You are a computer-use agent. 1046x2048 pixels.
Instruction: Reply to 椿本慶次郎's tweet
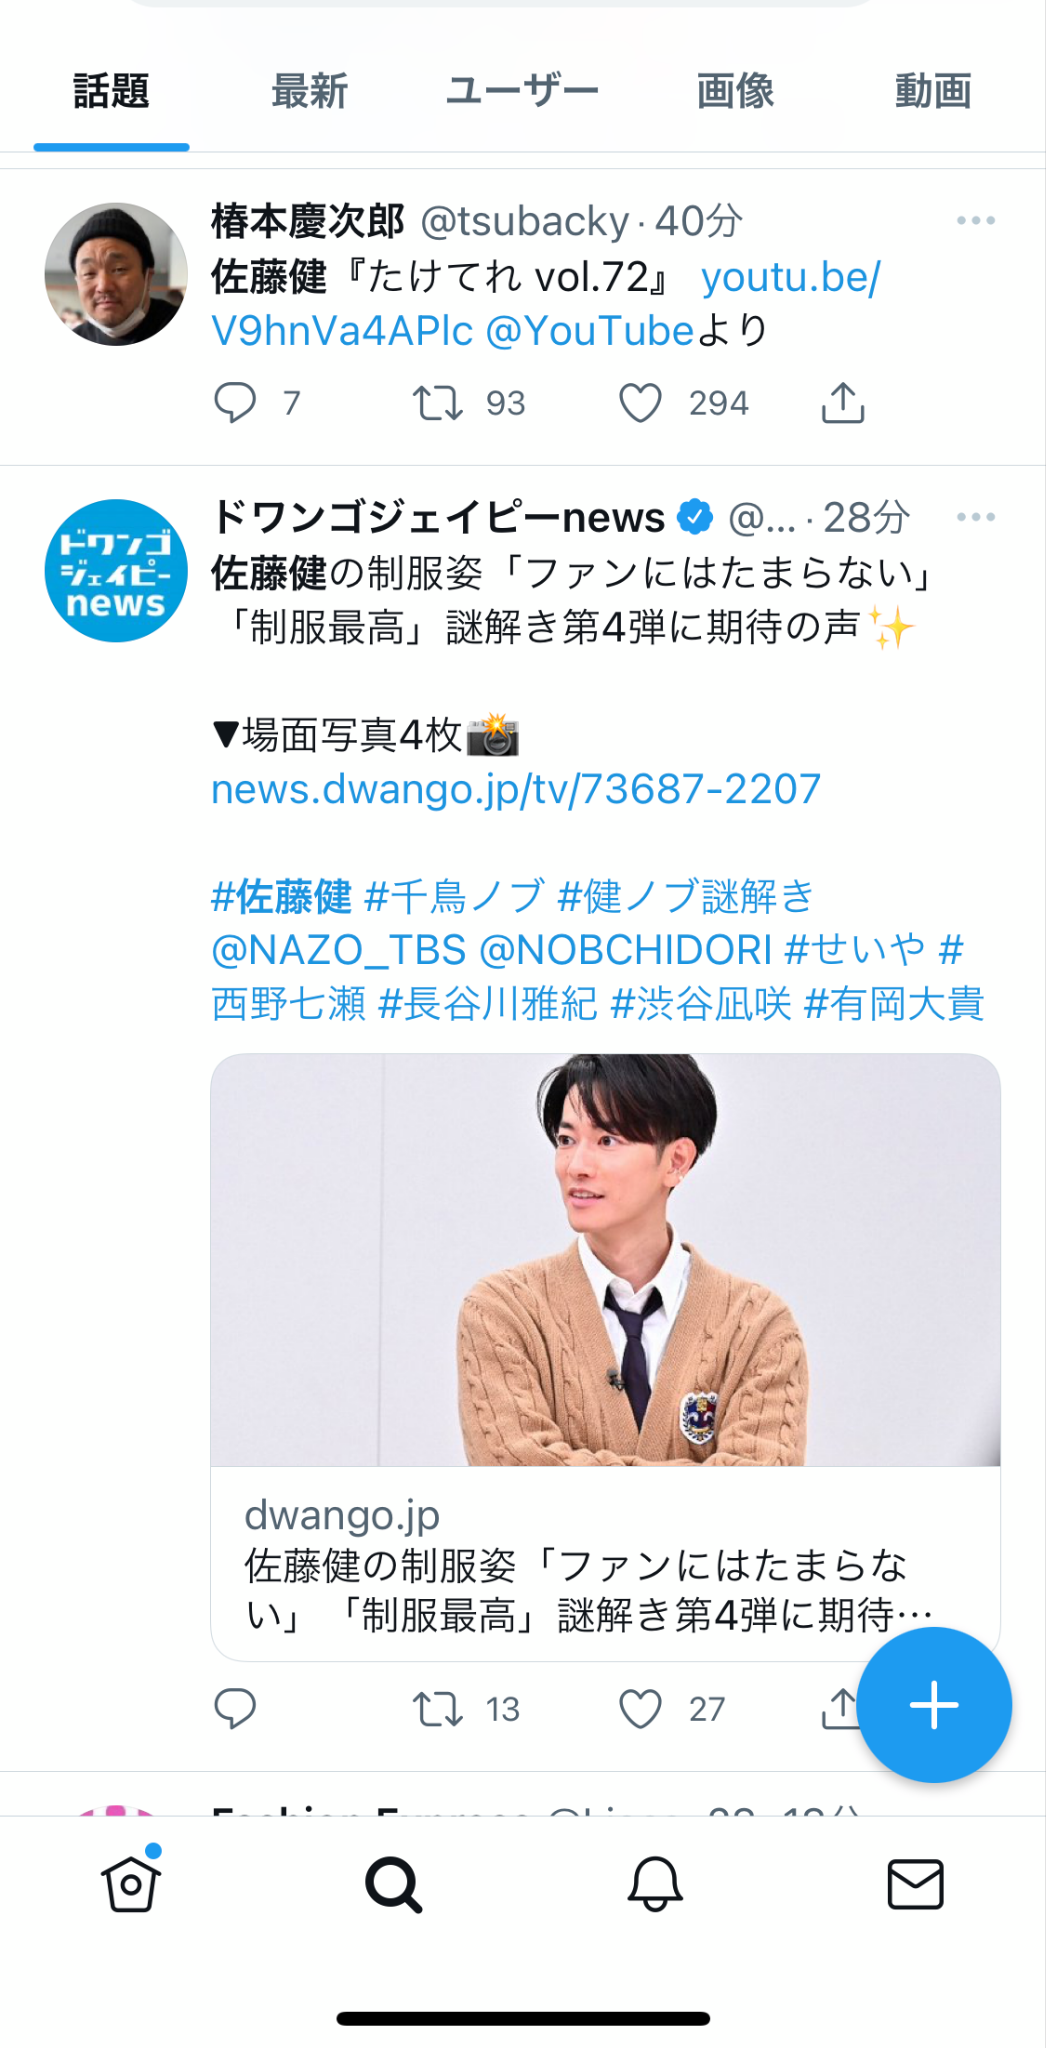[235, 403]
